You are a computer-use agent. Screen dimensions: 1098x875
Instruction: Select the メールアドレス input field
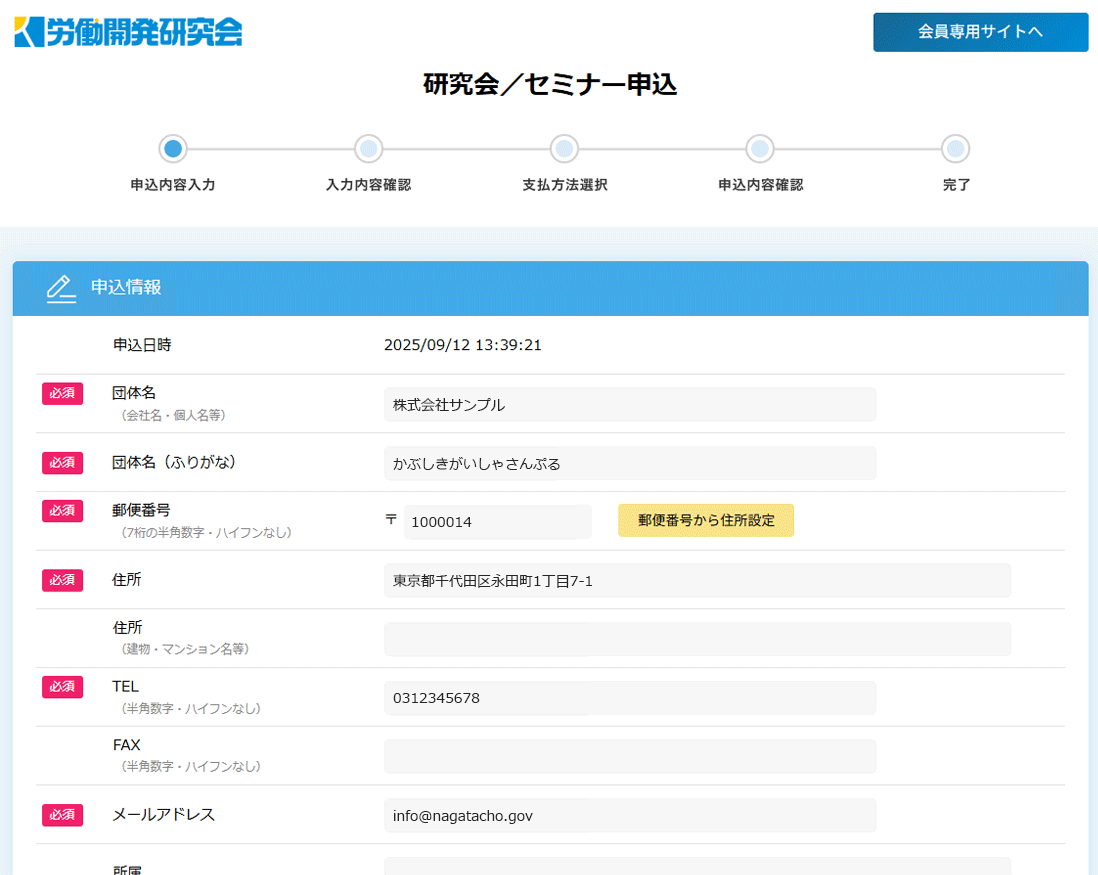point(630,815)
